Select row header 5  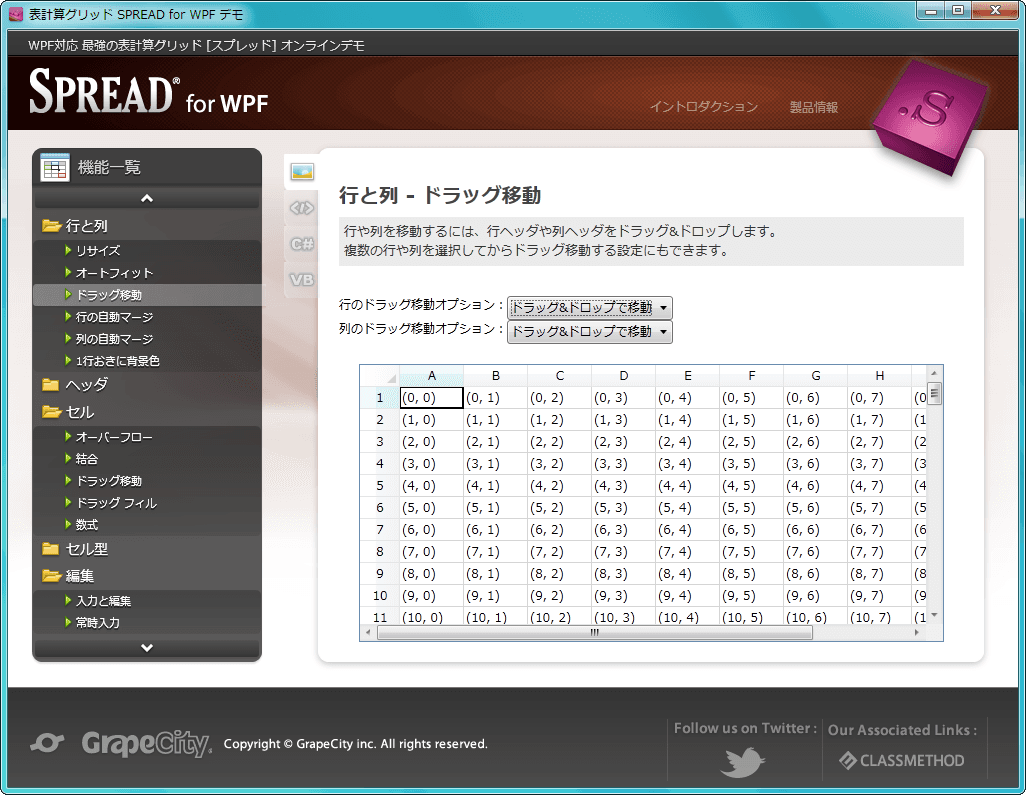pyautogui.click(x=380, y=486)
